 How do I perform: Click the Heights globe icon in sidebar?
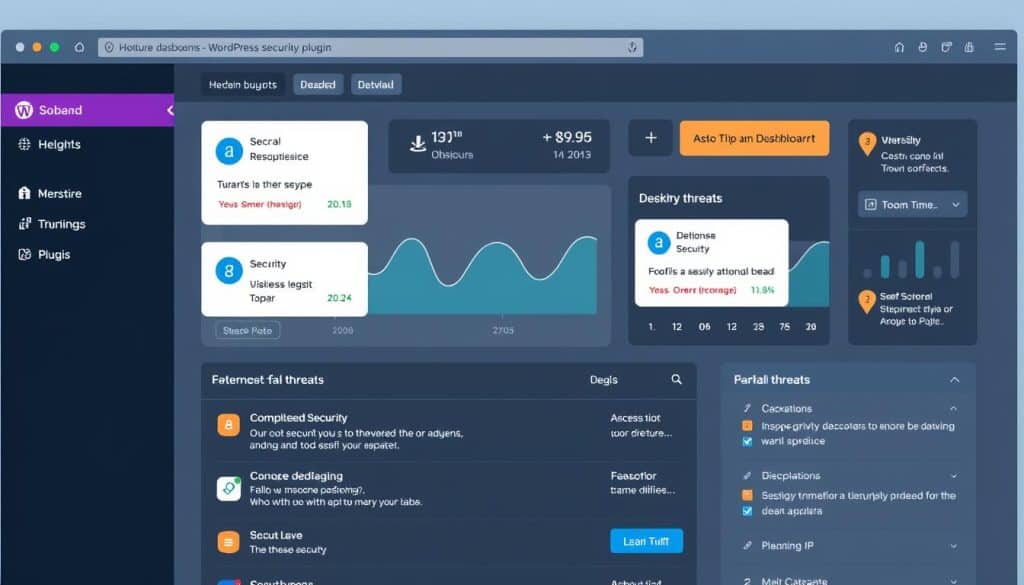pos(24,144)
